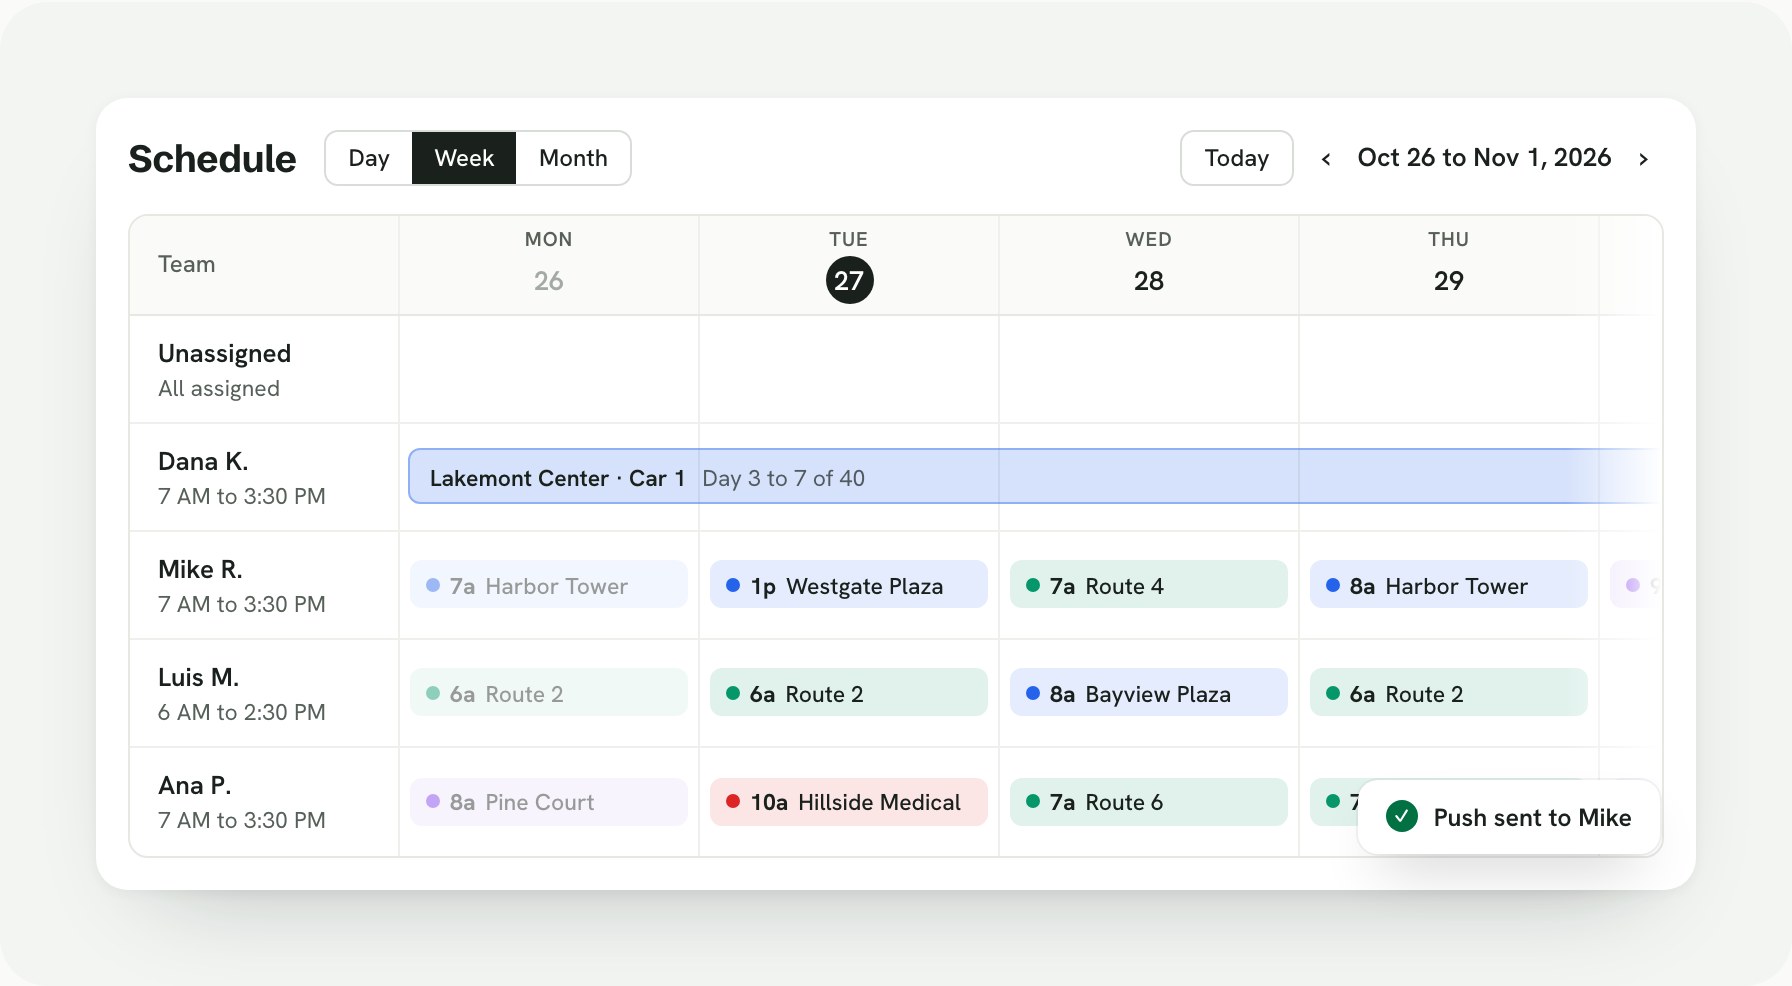Open Luis's 6a Route 2 job on Tuesday
This screenshot has height=986, width=1792.
[849, 693]
